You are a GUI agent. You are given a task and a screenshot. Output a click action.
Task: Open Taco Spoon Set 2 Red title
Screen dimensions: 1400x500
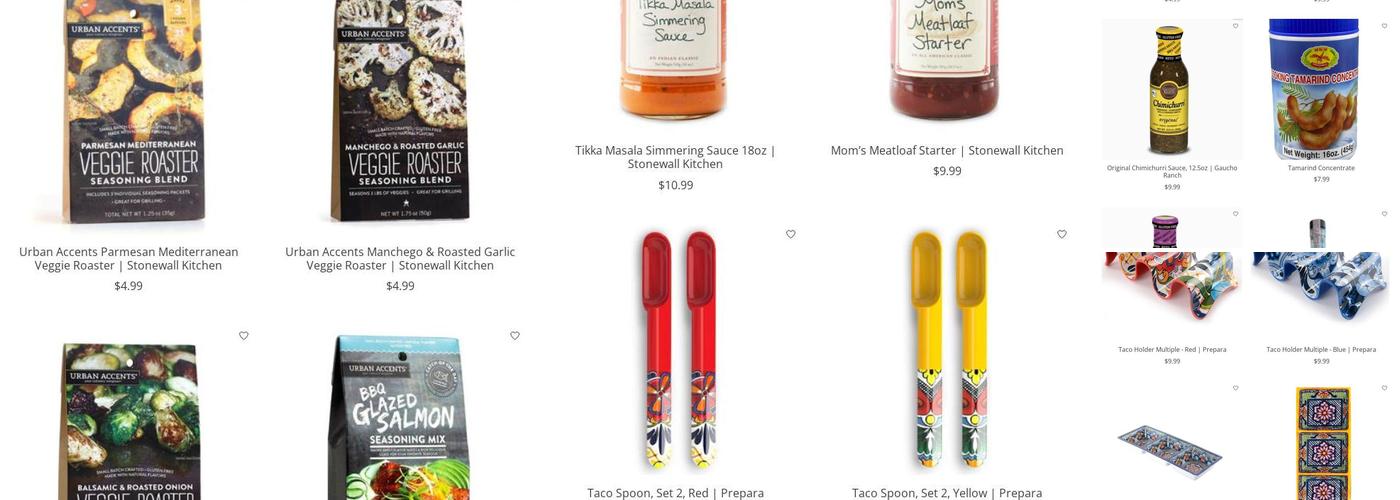tap(675, 493)
